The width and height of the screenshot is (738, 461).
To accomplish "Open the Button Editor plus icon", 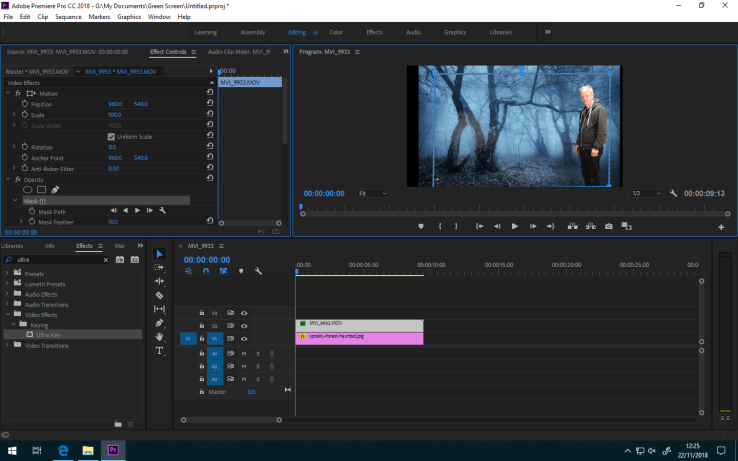I will point(721,227).
